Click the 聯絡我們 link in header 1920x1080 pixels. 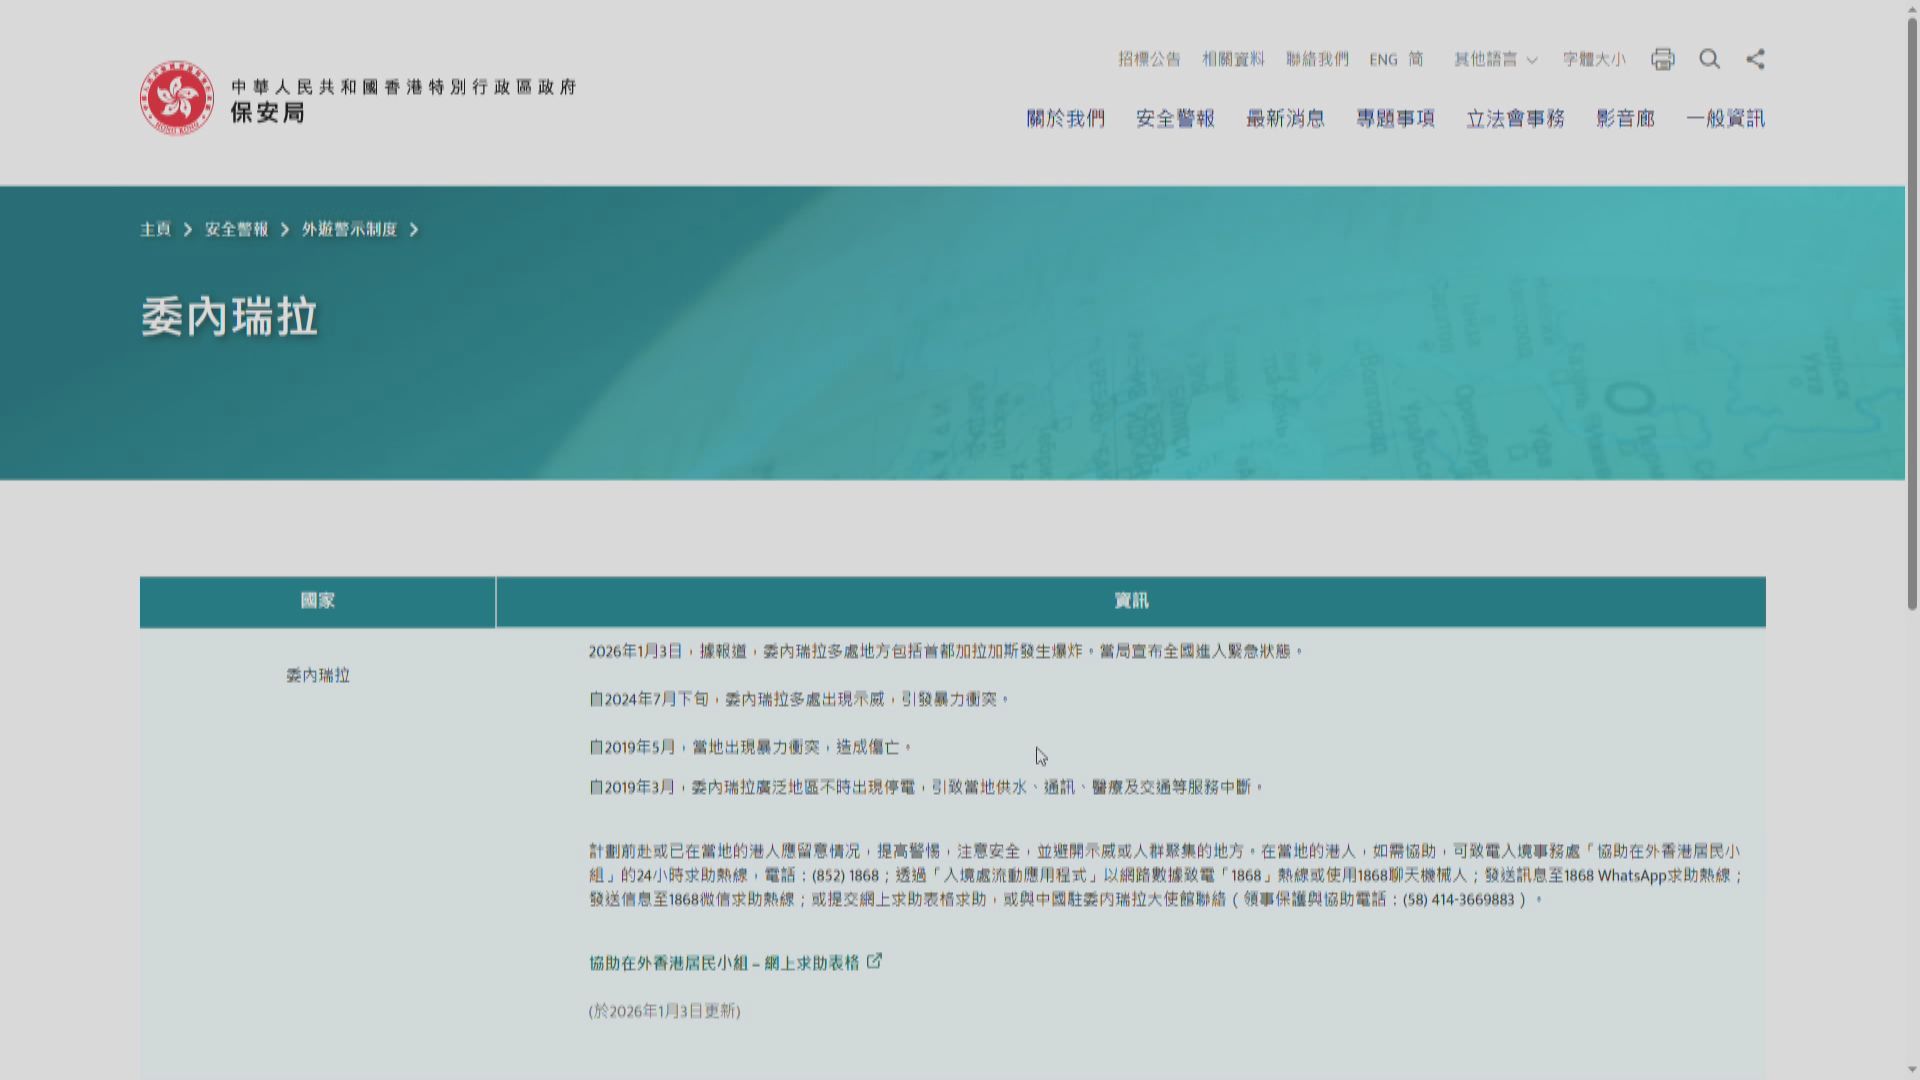point(1317,60)
